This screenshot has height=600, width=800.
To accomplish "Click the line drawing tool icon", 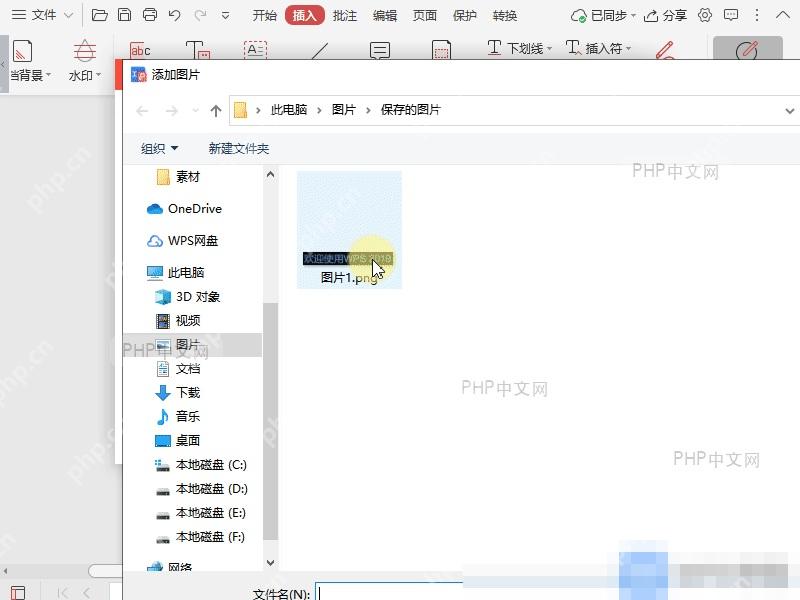I will click(x=319, y=51).
